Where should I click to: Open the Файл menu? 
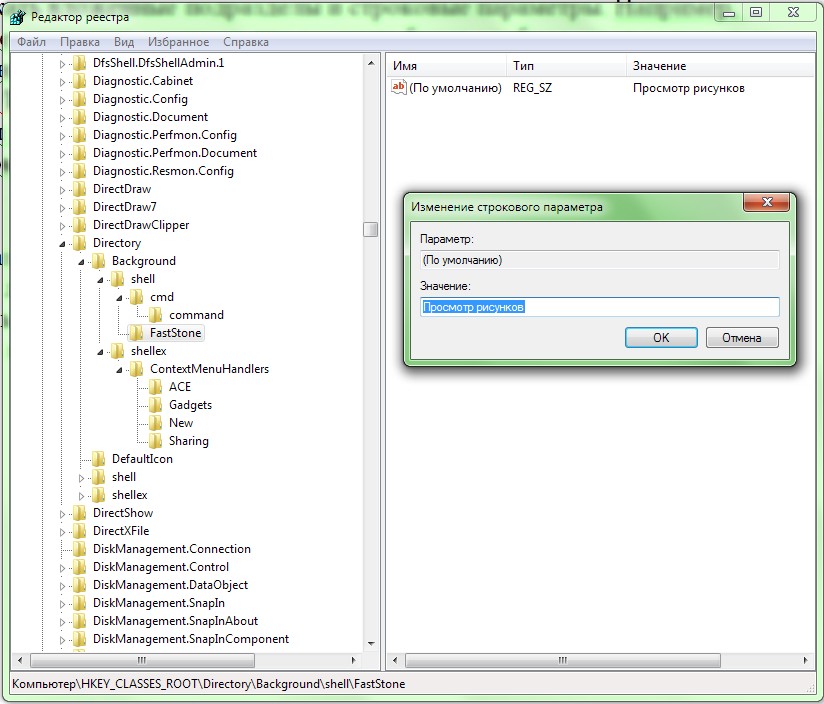click(x=31, y=42)
